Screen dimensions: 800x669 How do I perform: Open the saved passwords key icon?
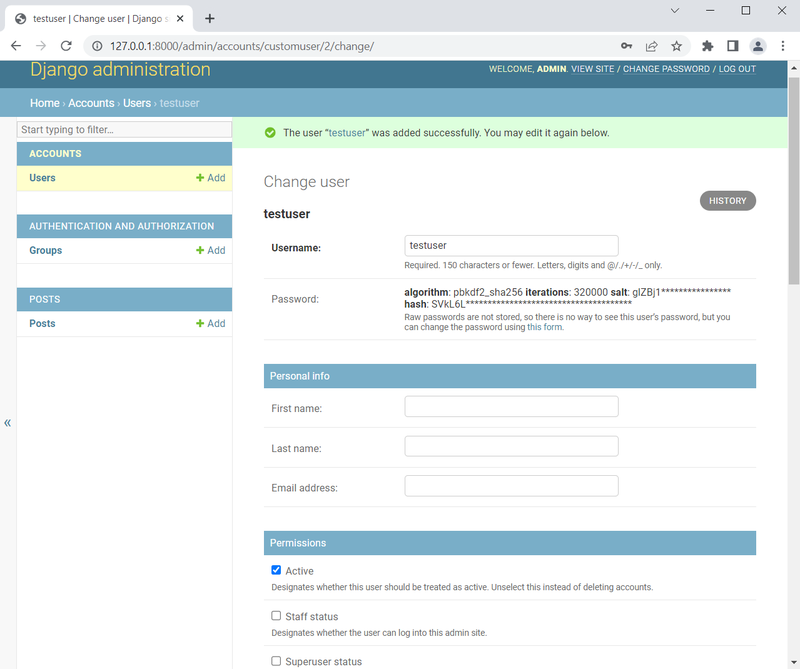point(627,46)
